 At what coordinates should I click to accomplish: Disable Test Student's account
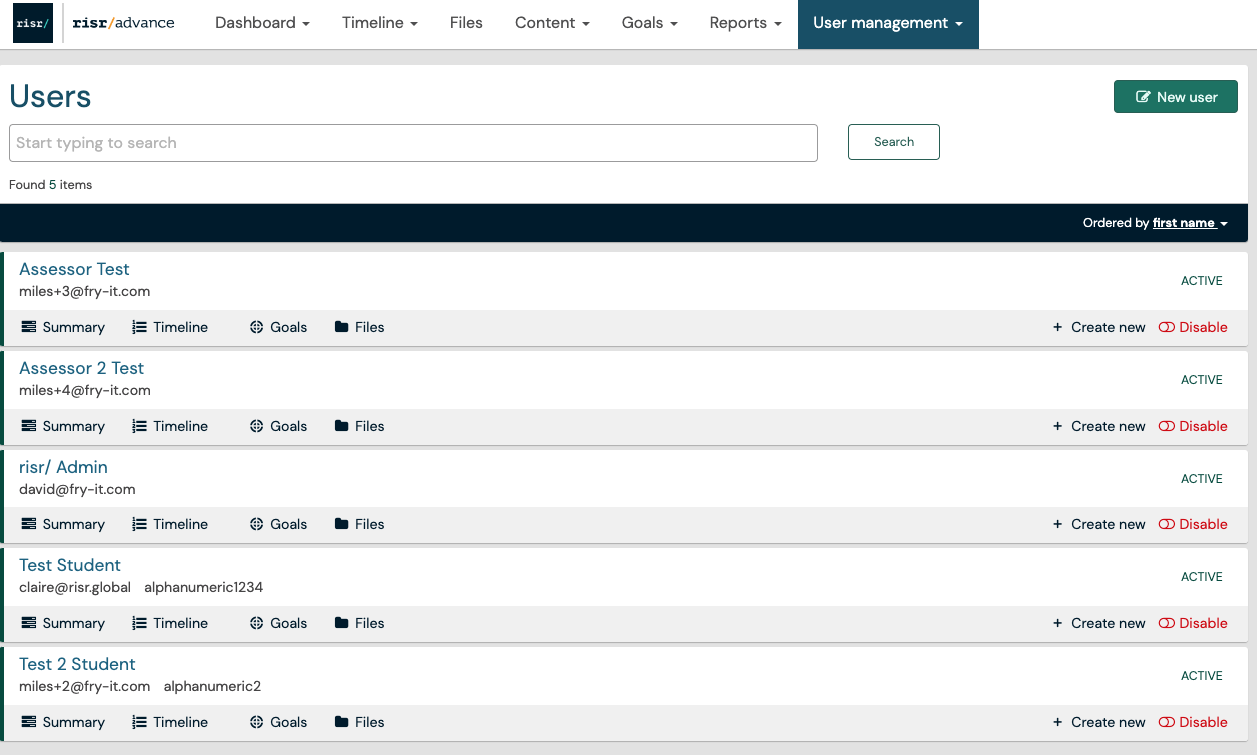tap(1193, 623)
